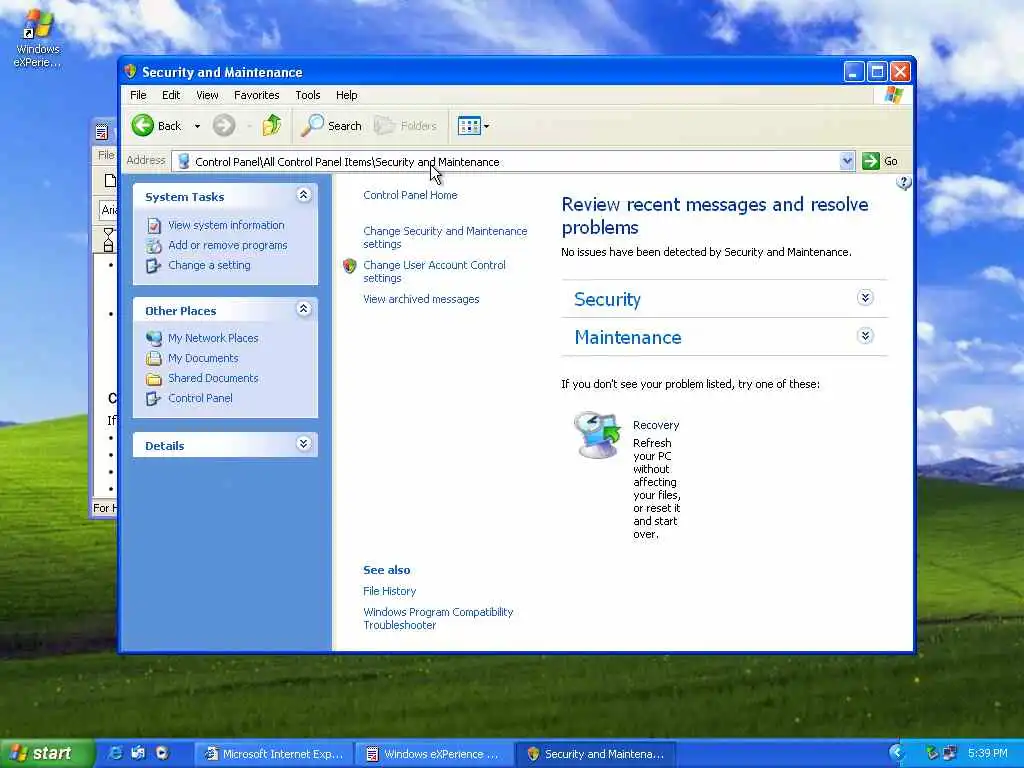Click the network tray icon
Image resolution: width=1024 pixels, height=768 pixels.
(950, 753)
